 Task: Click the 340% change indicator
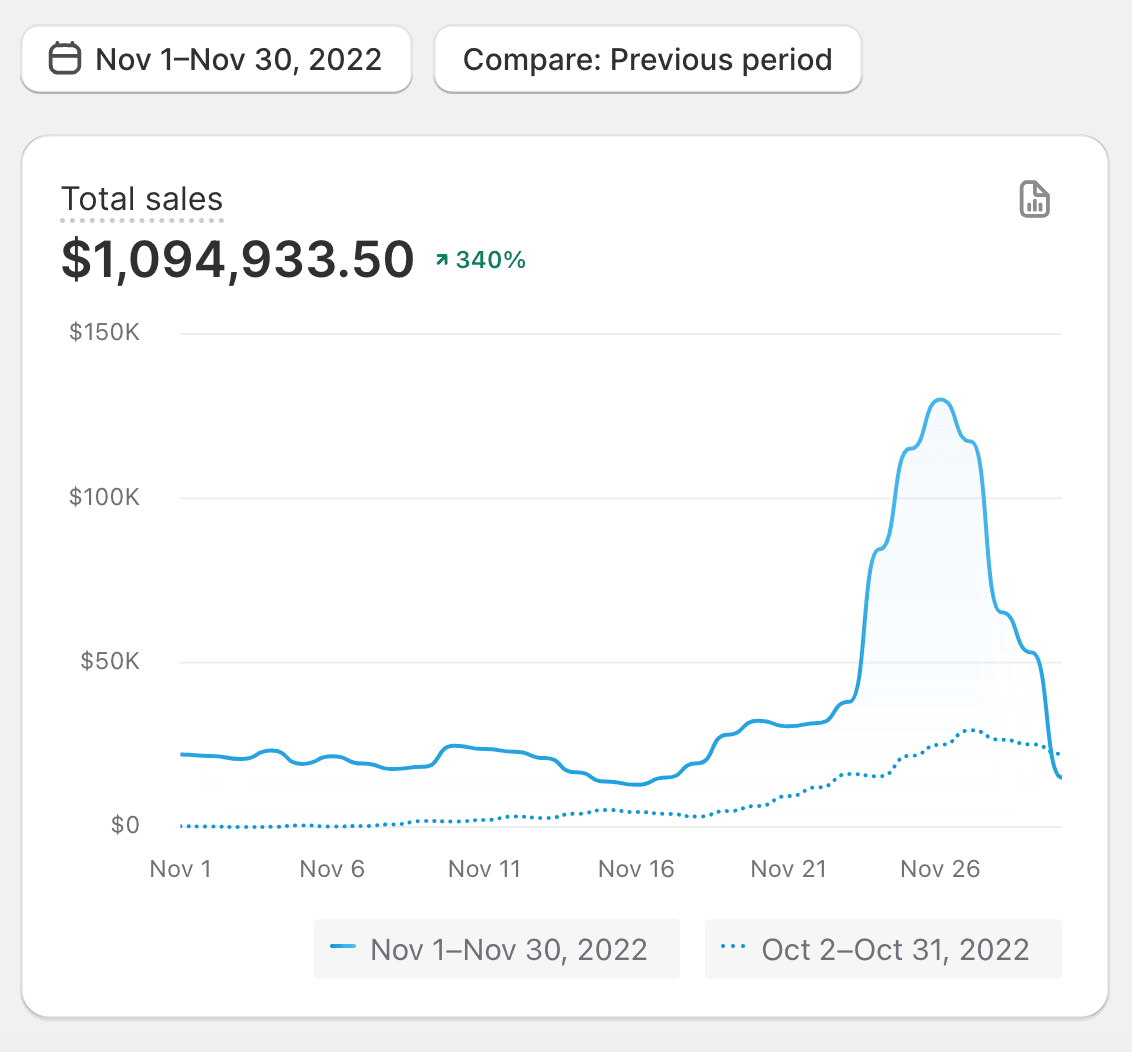coord(490,260)
